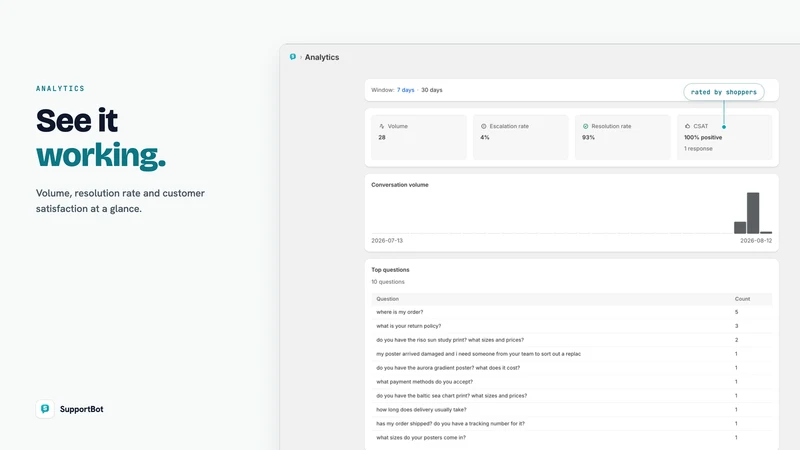Click the SupportBot logo at bottom left

[45, 409]
